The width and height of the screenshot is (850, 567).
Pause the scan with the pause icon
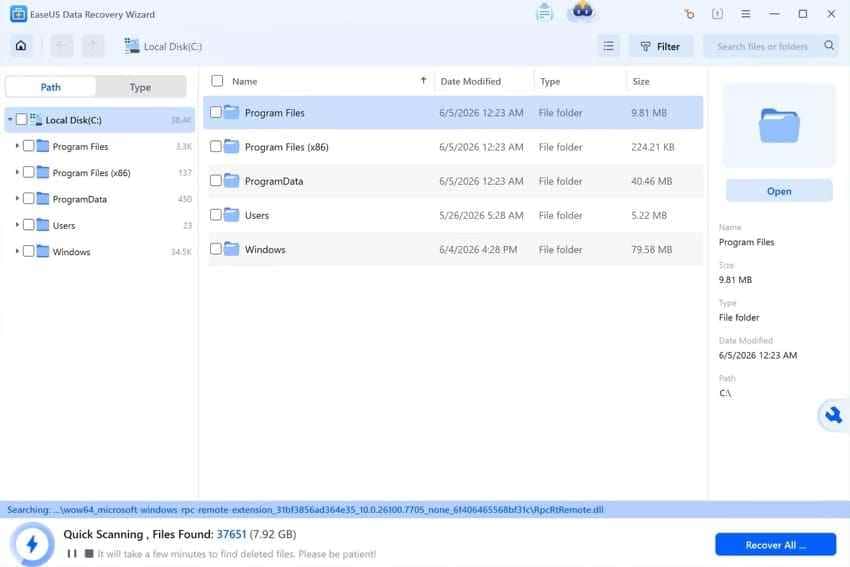72,553
